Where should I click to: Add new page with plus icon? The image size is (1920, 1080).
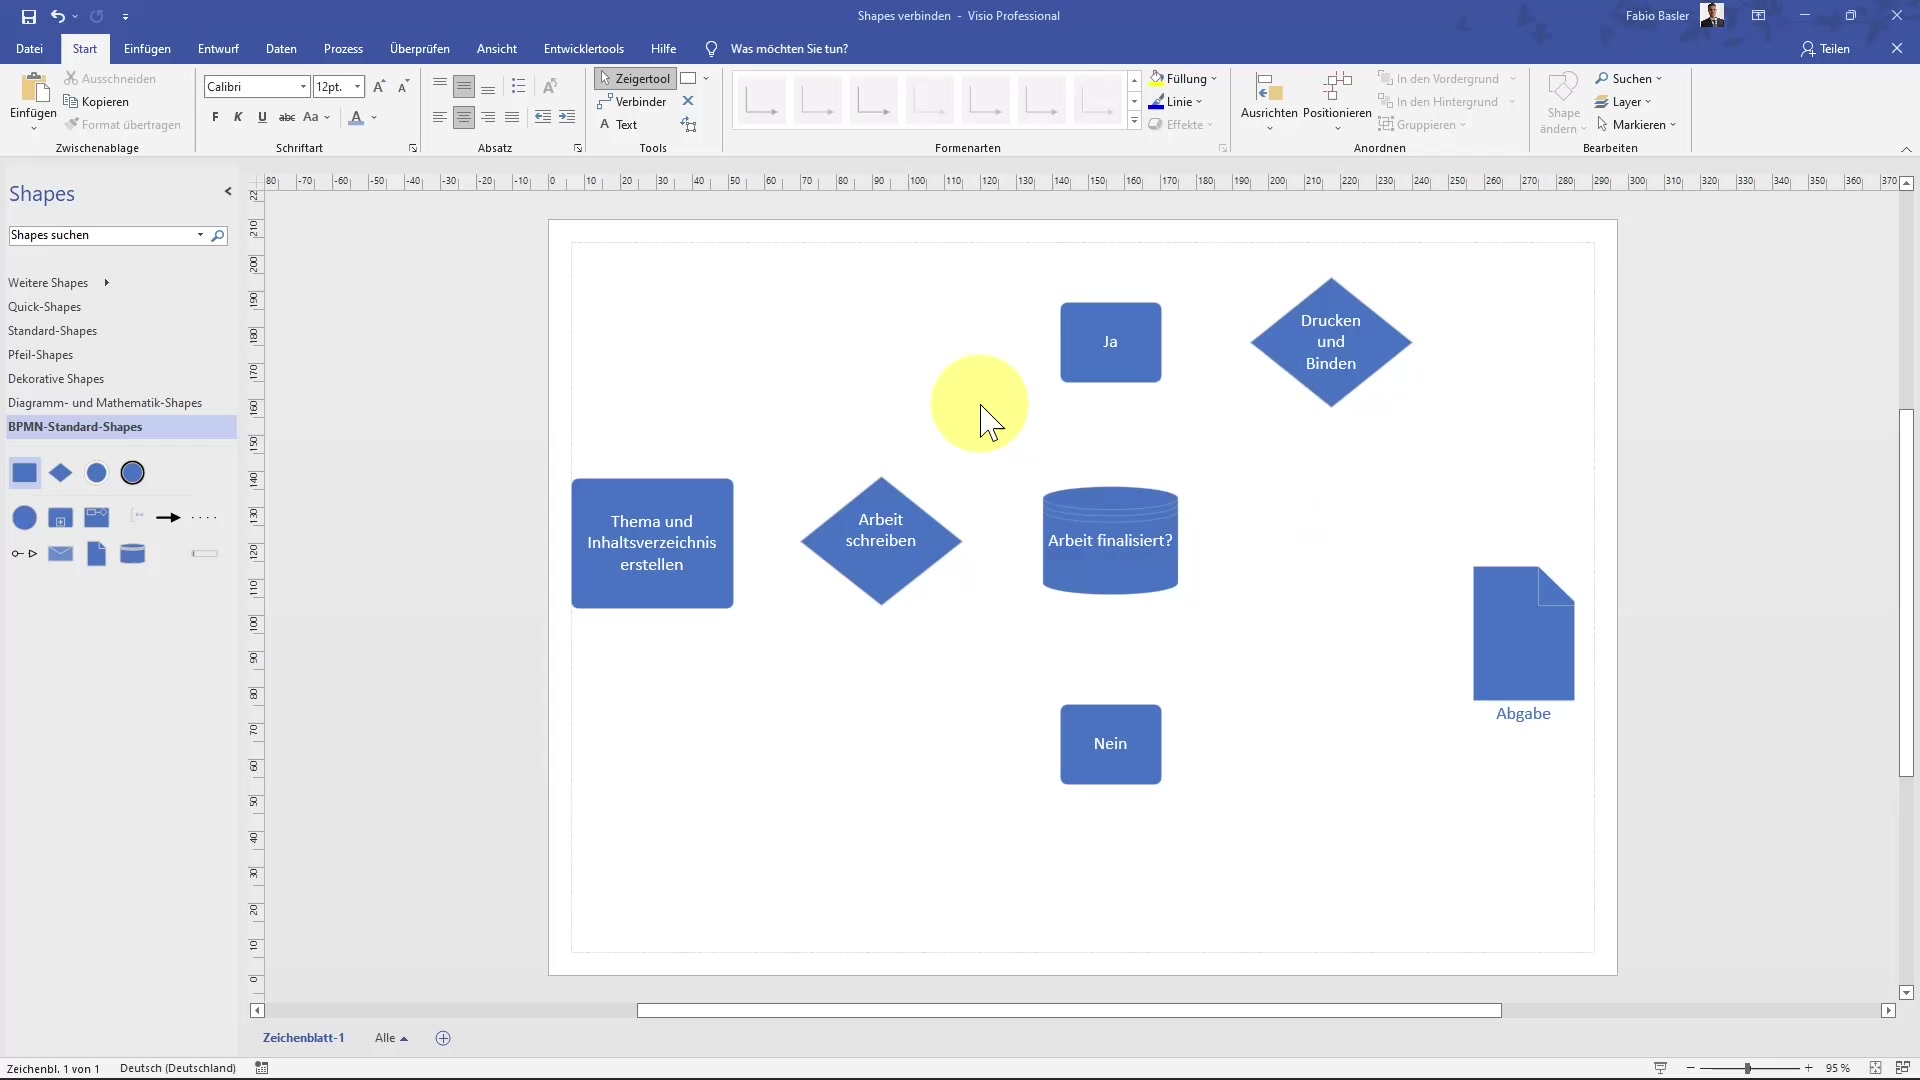click(x=443, y=1038)
